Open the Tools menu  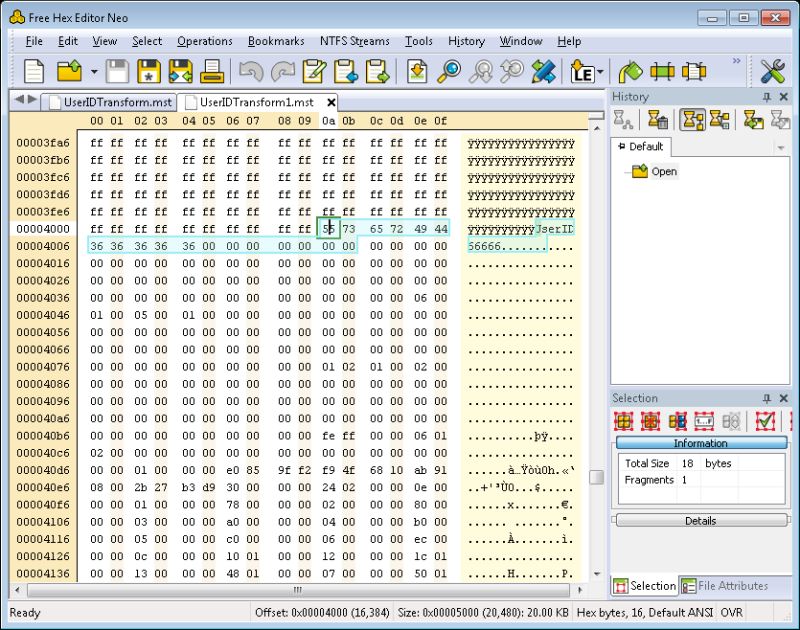click(418, 41)
